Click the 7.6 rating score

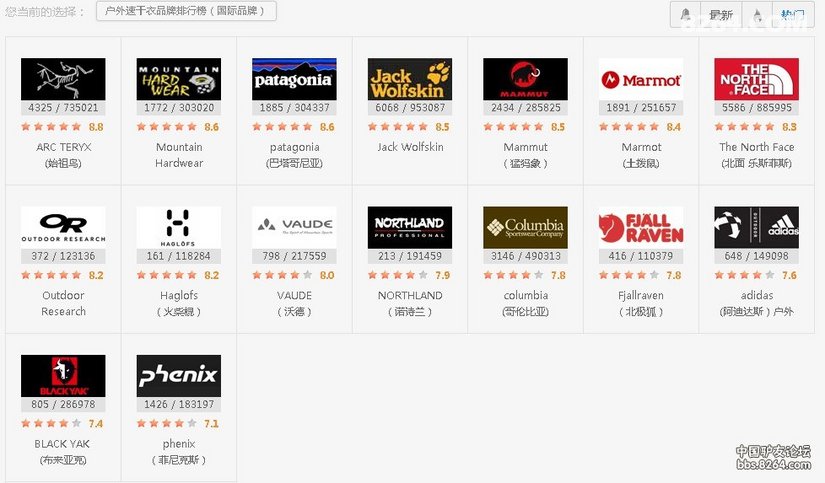(789, 275)
